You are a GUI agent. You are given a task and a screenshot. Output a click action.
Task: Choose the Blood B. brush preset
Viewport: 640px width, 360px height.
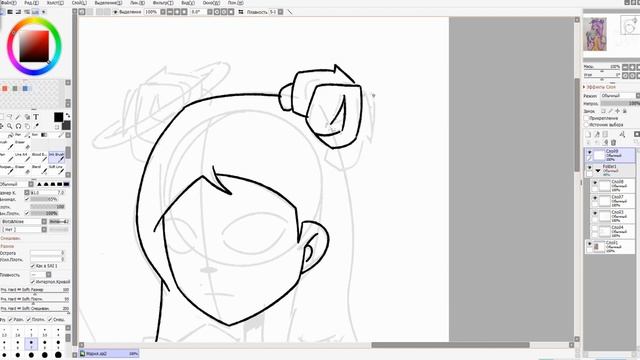39,157
